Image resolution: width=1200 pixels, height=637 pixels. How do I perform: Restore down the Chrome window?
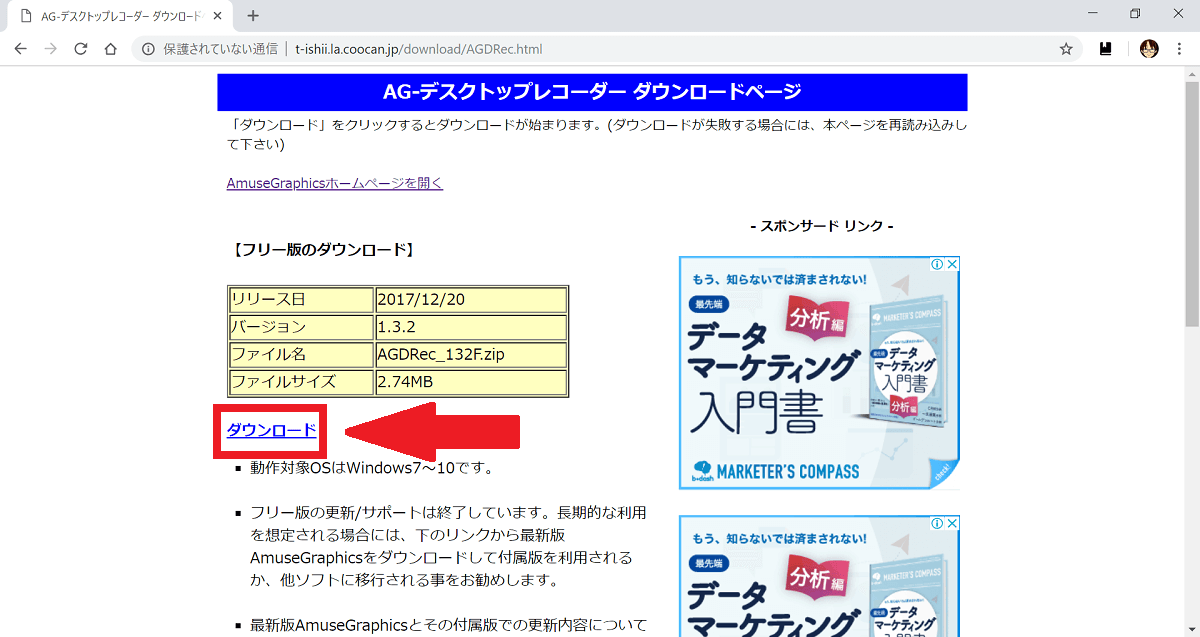click(1135, 14)
